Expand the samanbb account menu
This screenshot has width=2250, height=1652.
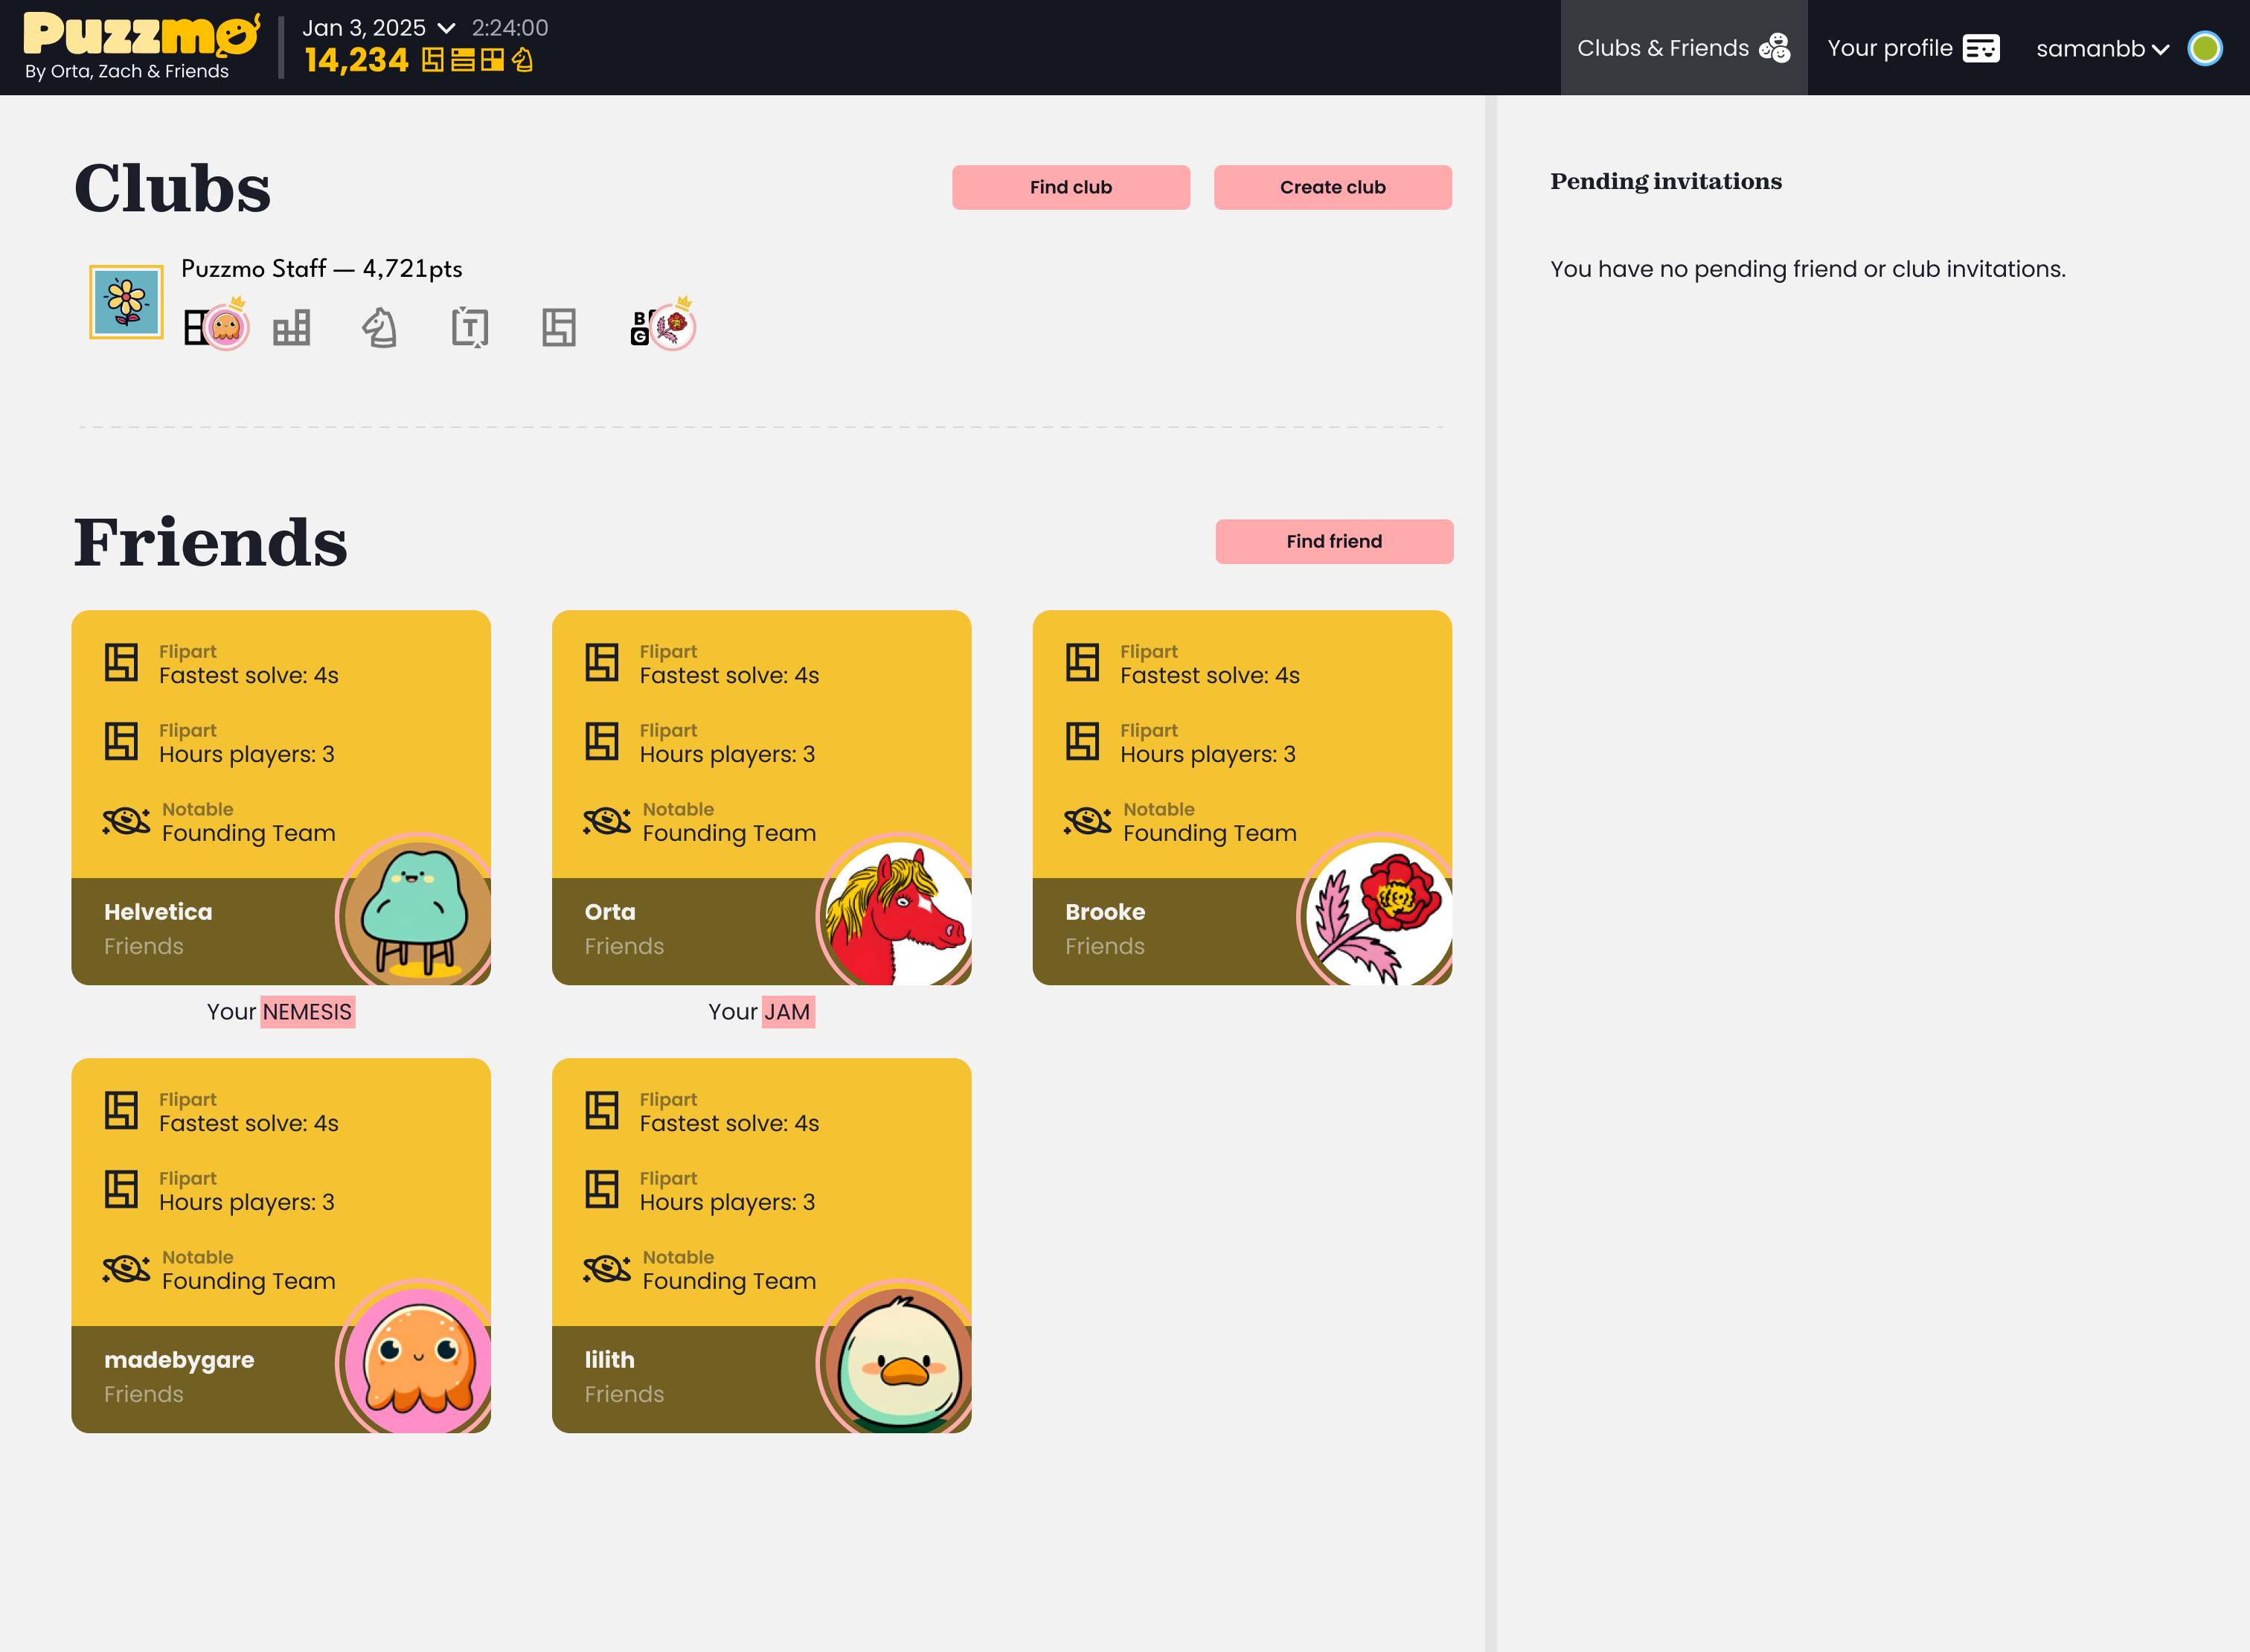(2102, 49)
